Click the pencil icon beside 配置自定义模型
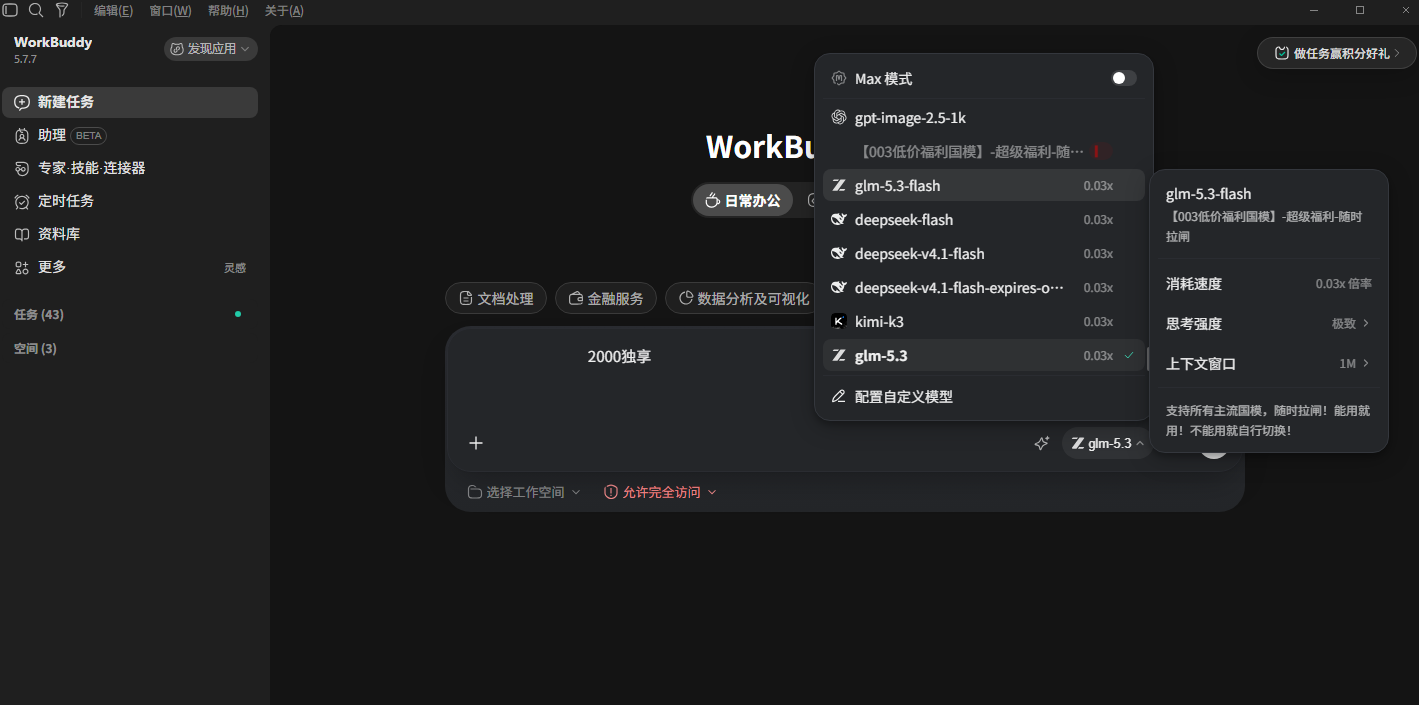Viewport: 1419px width, 705px height. point(839,397)
